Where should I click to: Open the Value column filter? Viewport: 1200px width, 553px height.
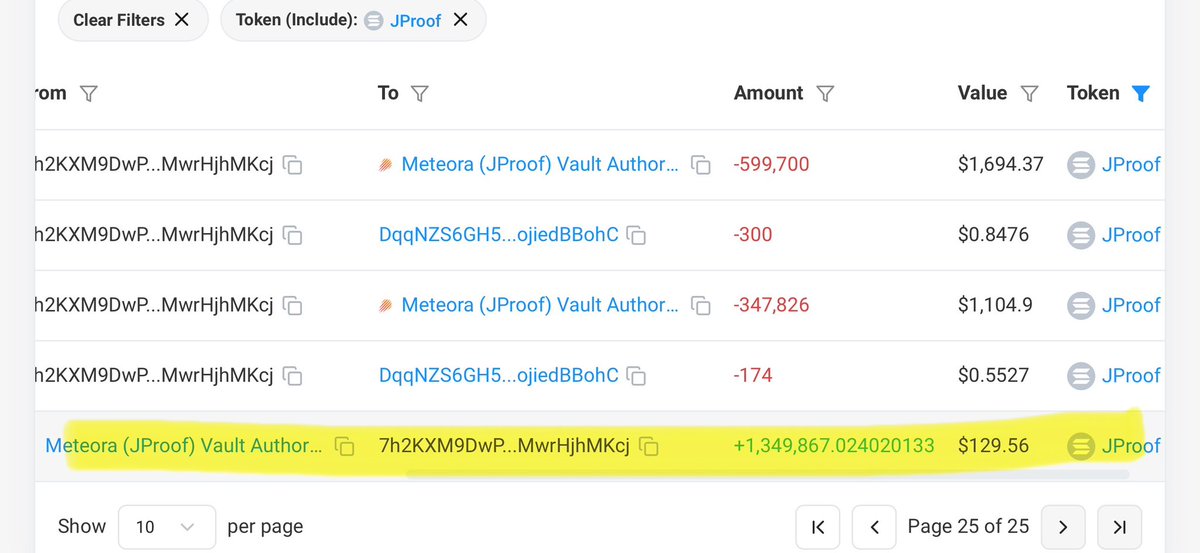[1029, 93]
